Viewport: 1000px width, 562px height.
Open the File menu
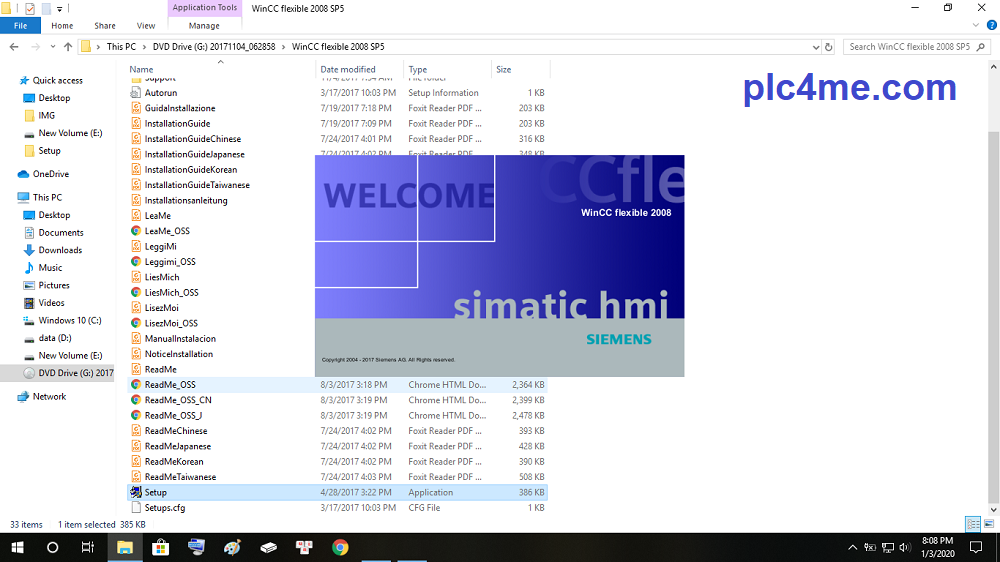pyautogui.click(x=20, y=25)
